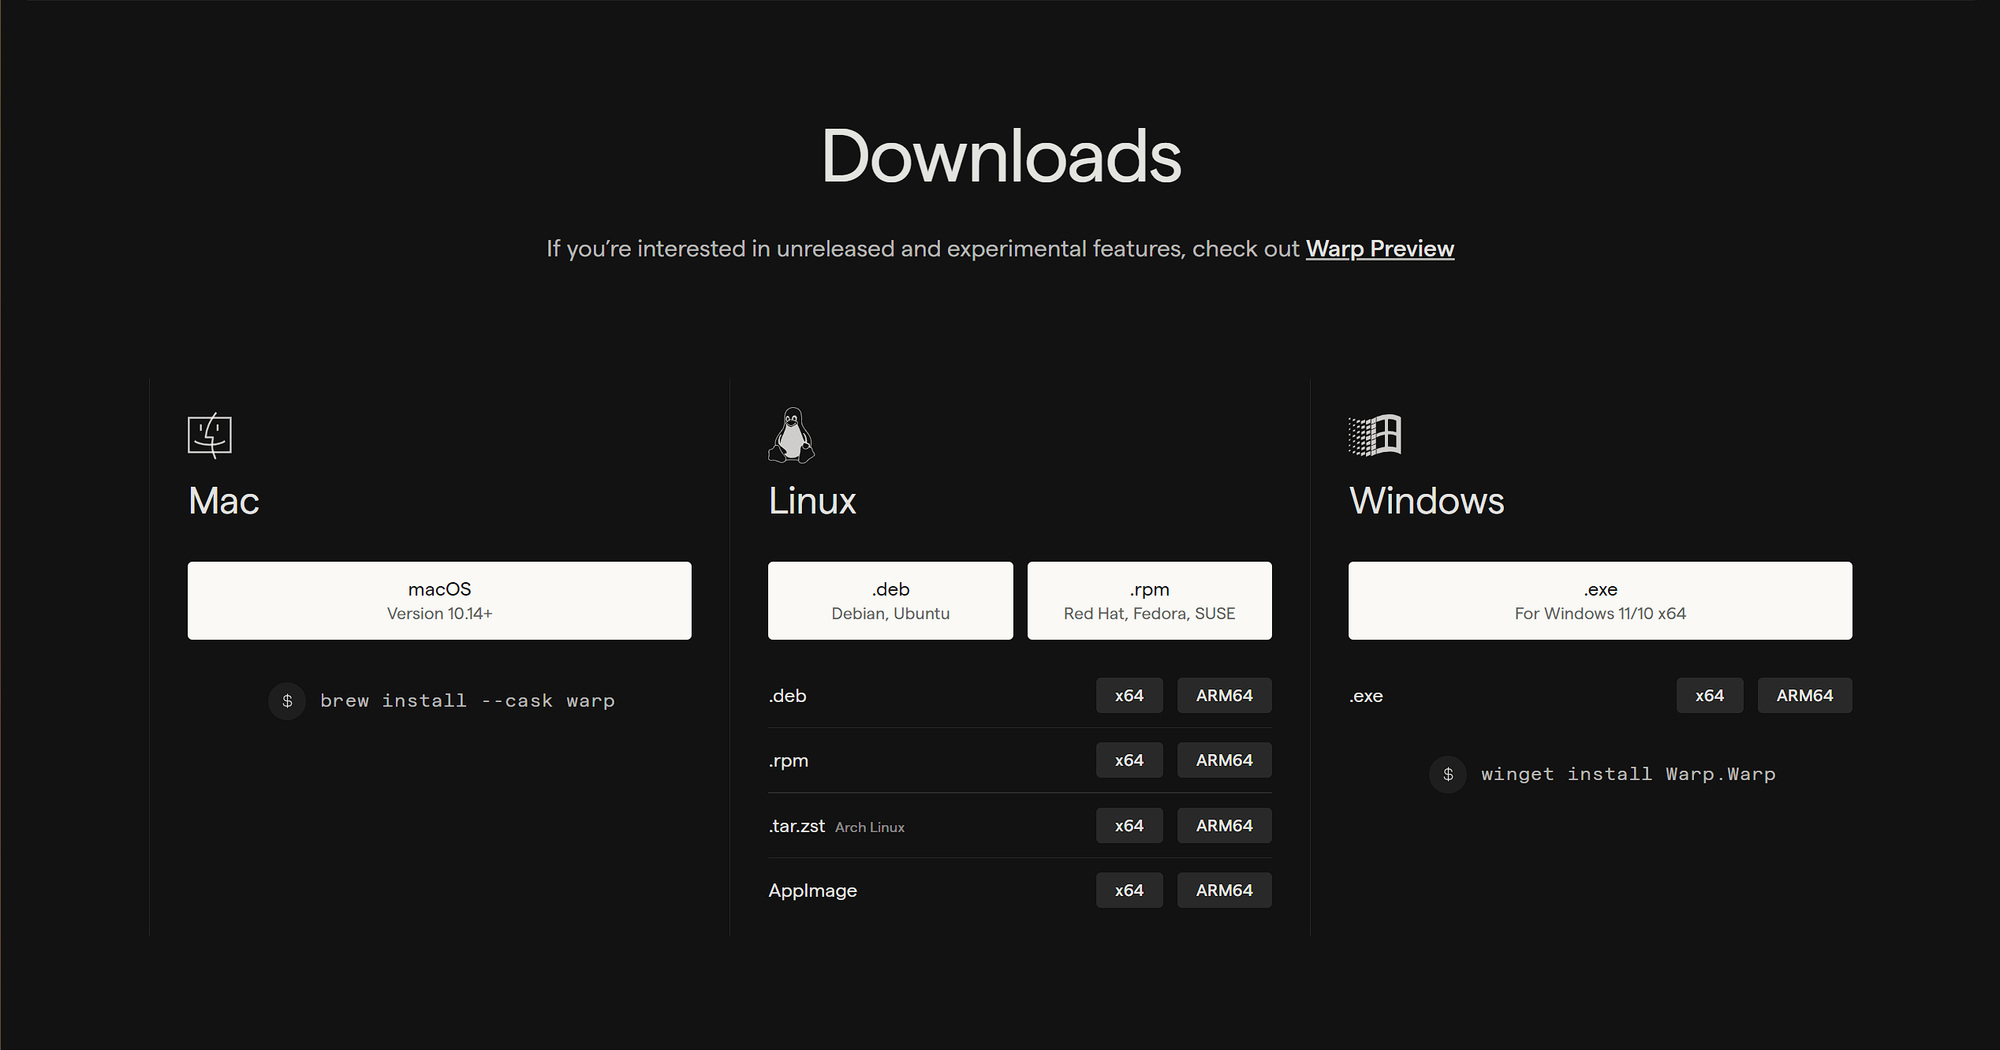Screen dimensions: 2000x1050
Task: Click the Linux Tux penguin icon
Action: click(791, 435)
